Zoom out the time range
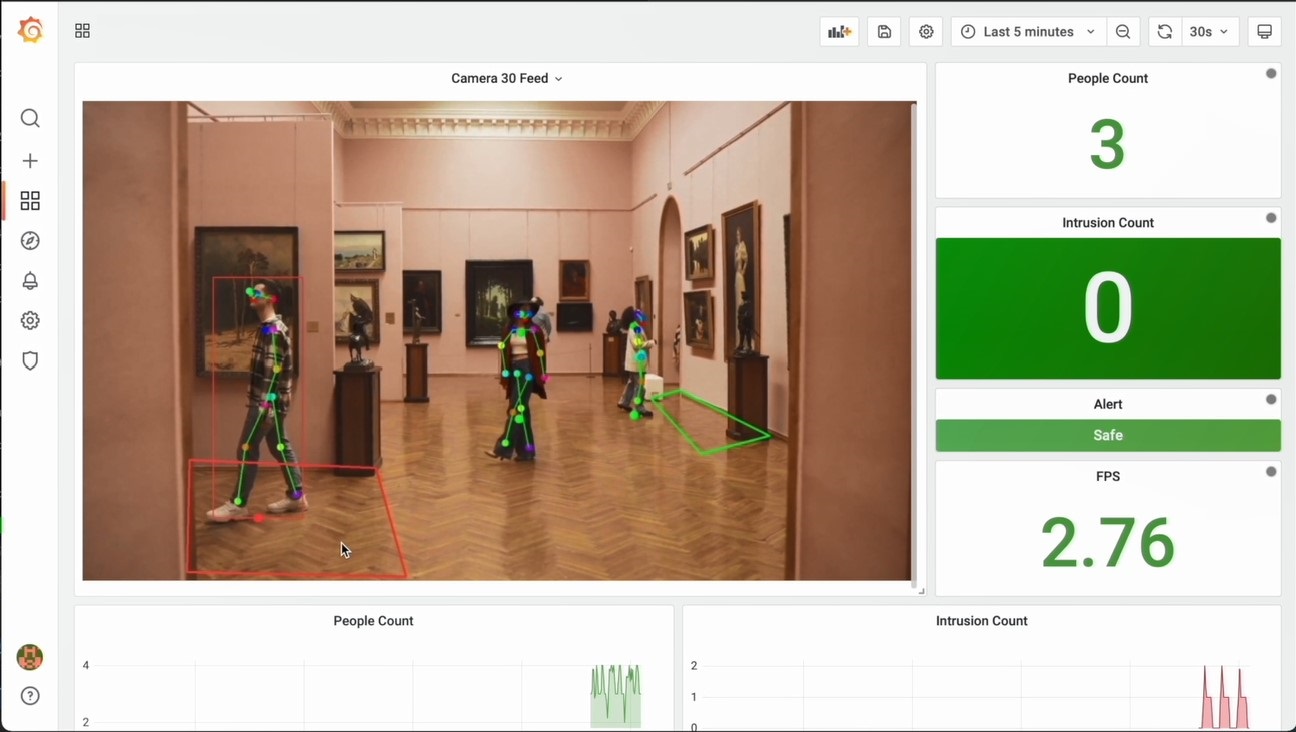Viewport: 1296px width, 732px height. [x=1123, y=32]
